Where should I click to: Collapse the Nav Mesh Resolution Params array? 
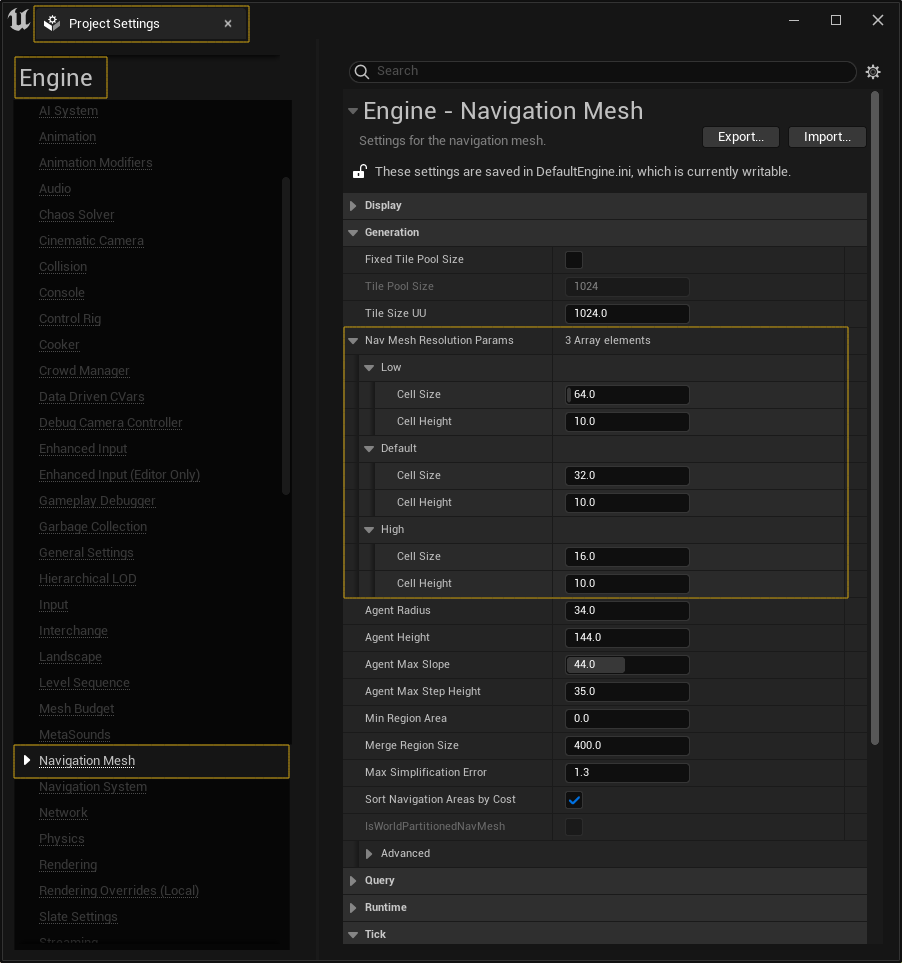pos(352,340)
